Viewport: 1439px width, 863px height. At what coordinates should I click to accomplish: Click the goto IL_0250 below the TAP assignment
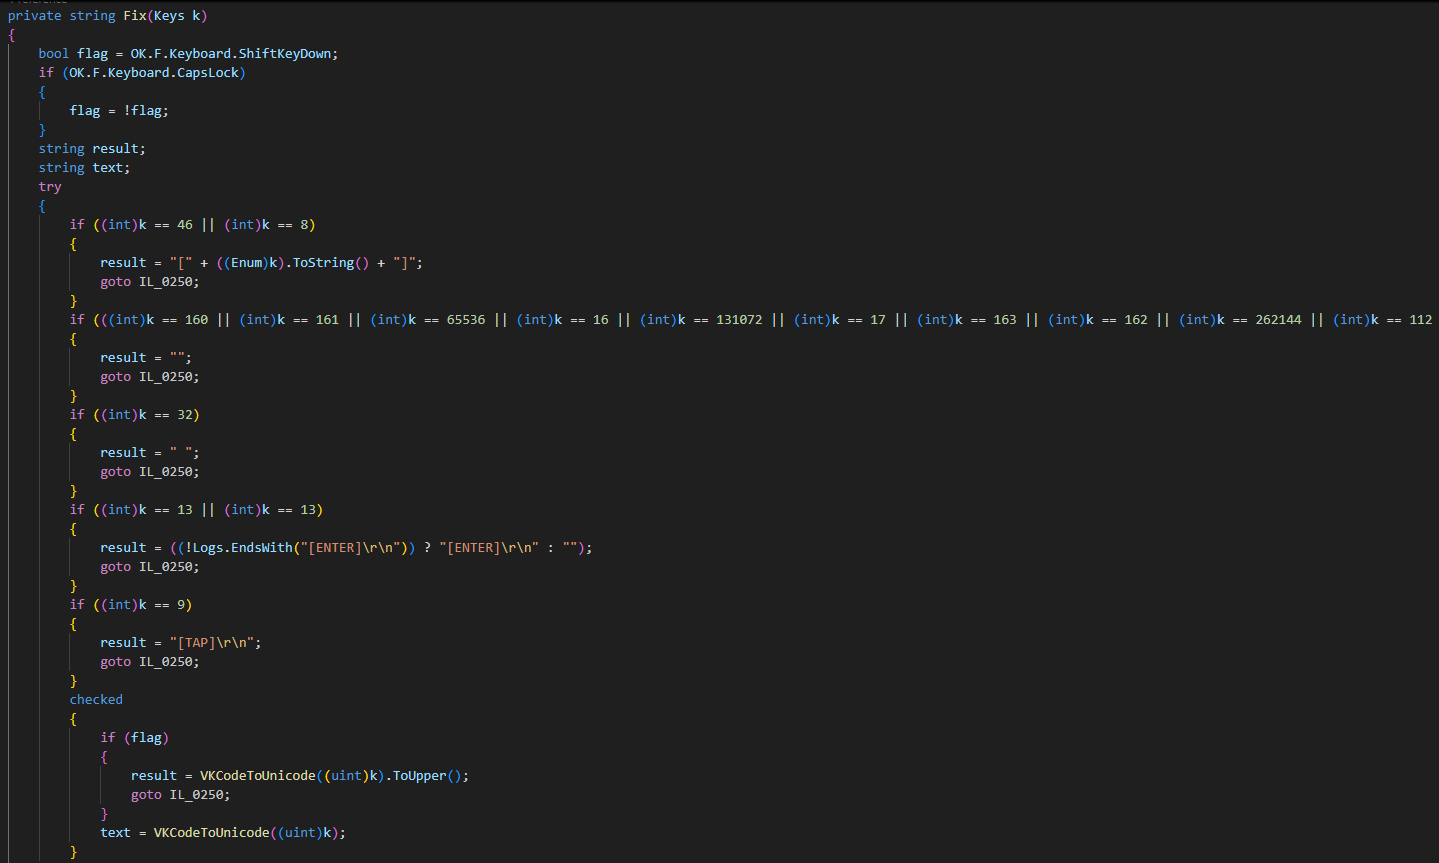(150, 662)
